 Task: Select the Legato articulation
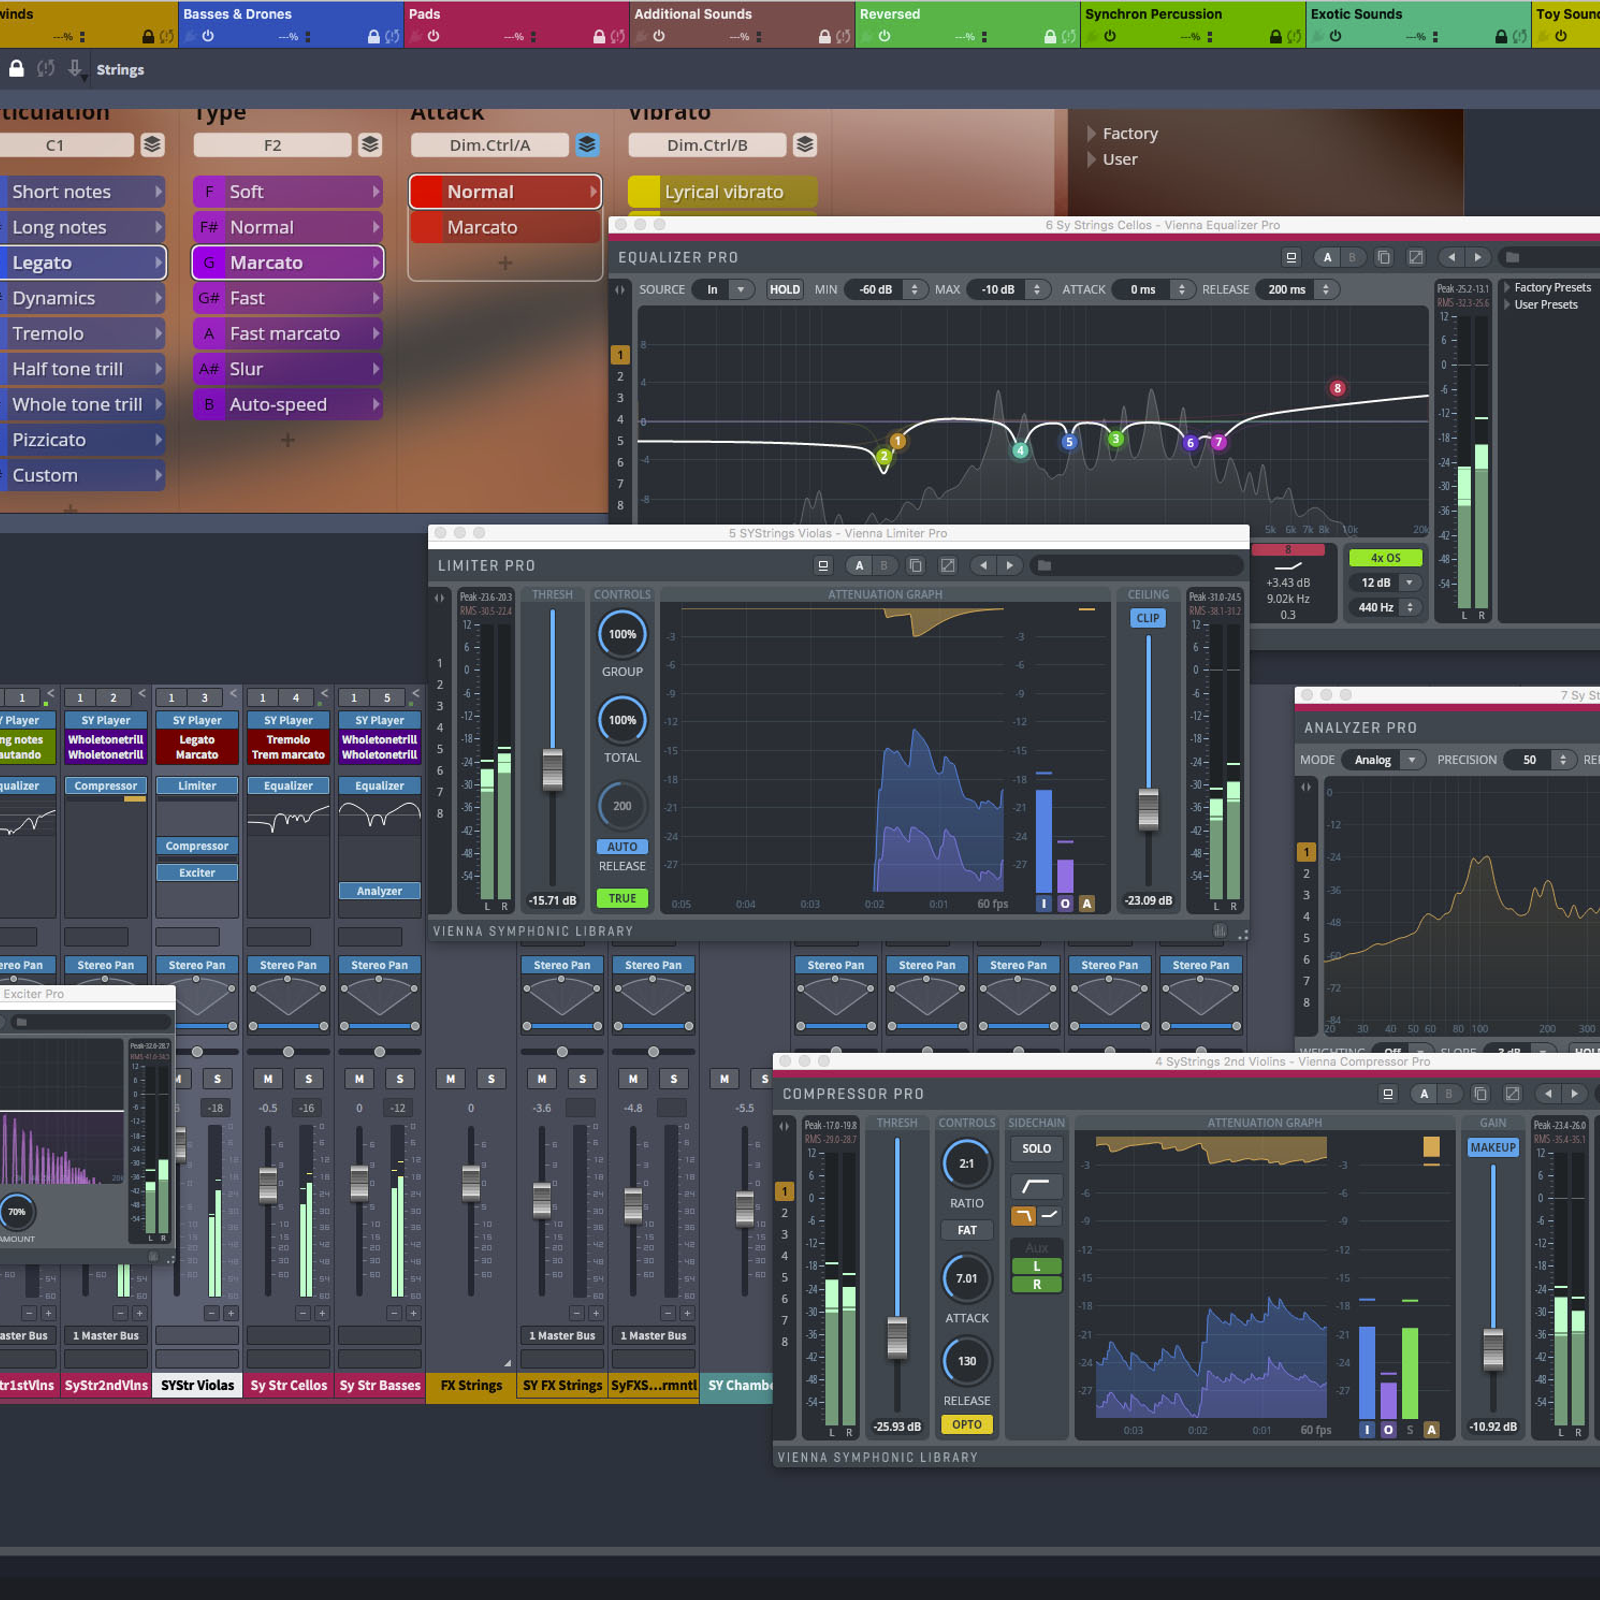point(82,263)
